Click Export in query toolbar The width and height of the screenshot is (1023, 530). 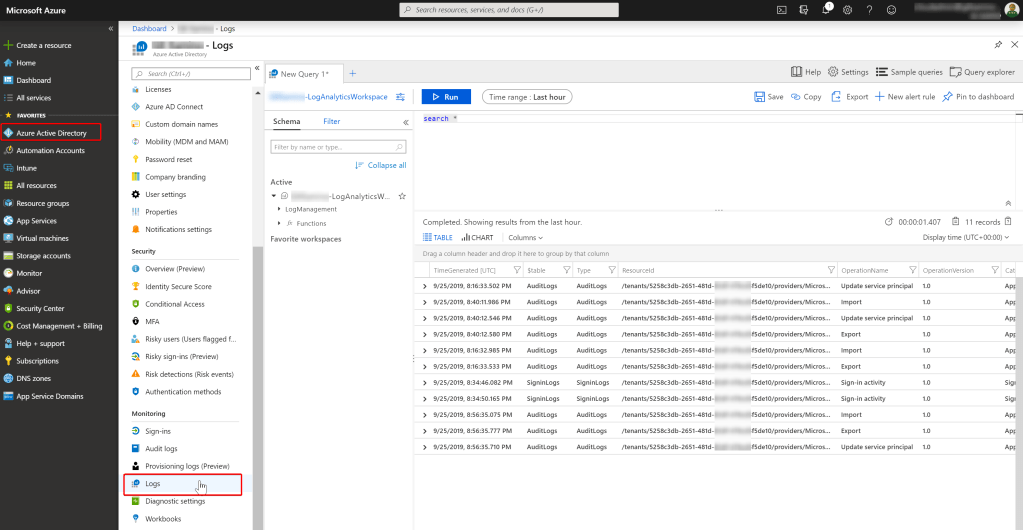tap(850, 97)
